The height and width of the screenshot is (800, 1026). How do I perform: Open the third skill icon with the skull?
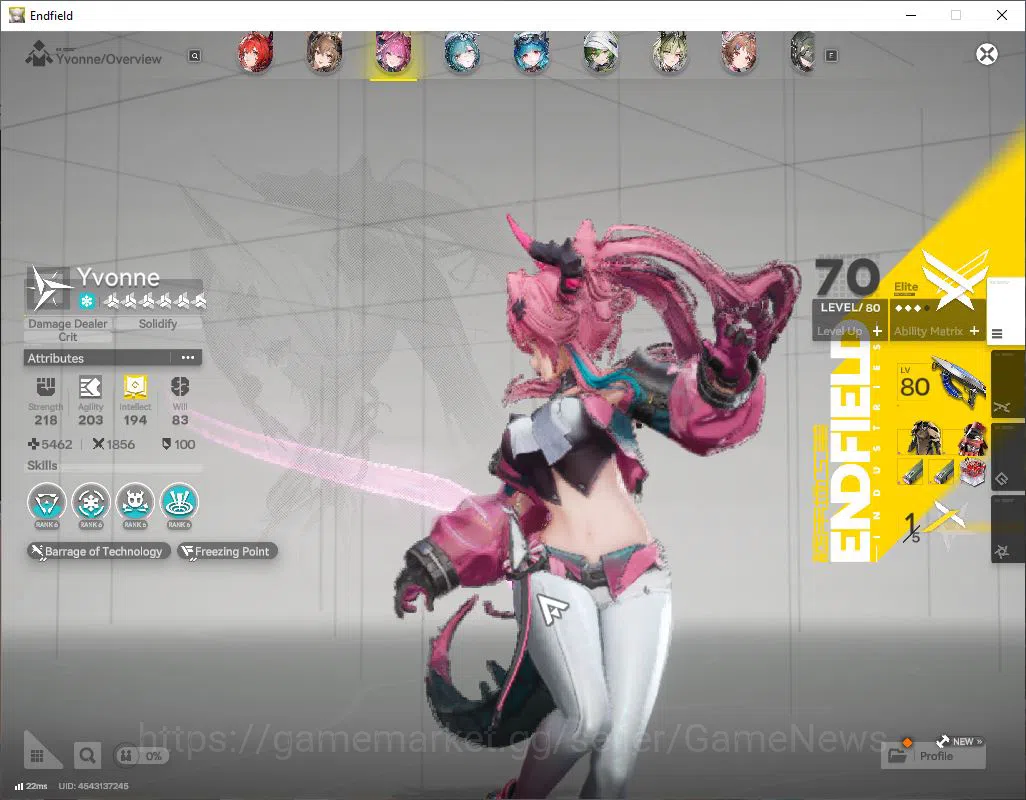coord(135,502)
